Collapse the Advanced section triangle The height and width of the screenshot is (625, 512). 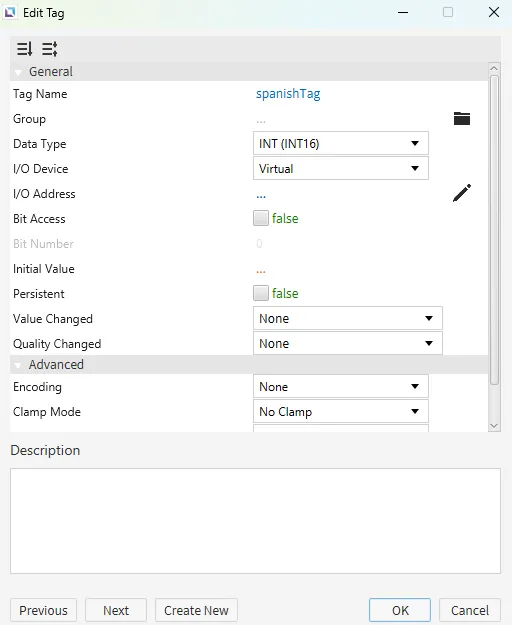[x=18, y=365]
